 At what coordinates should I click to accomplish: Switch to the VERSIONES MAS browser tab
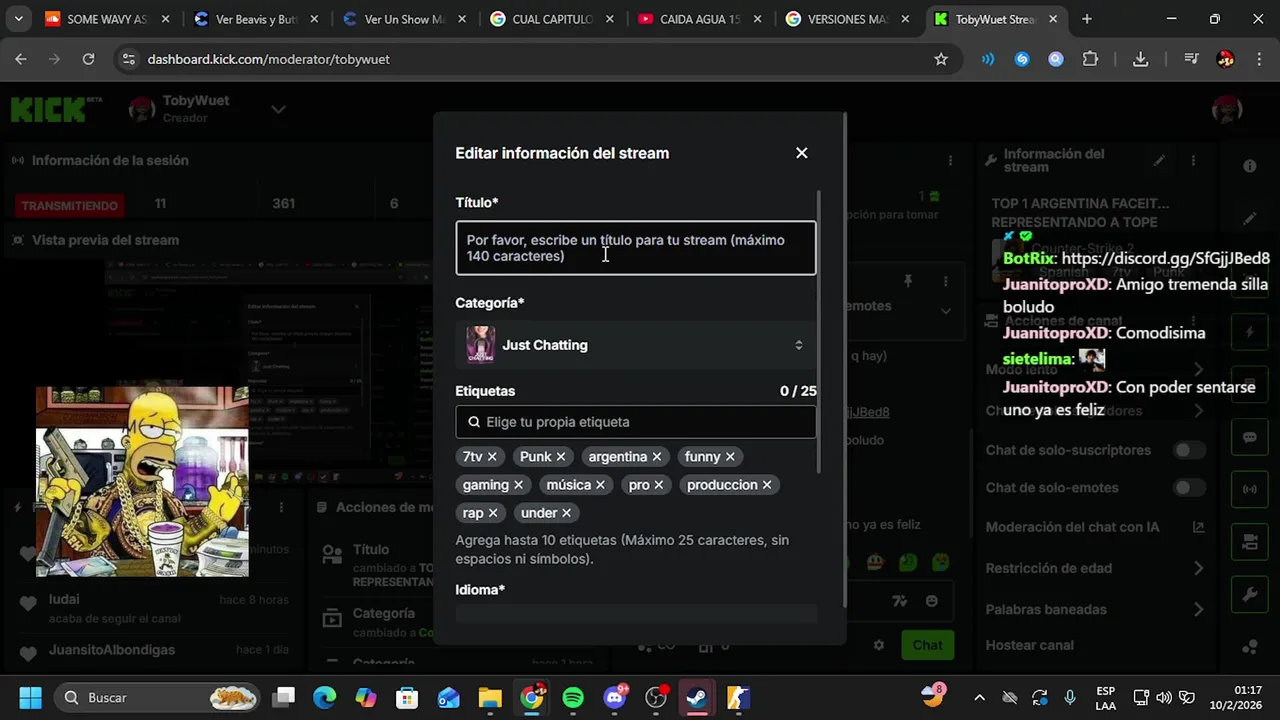coord(848,19)
